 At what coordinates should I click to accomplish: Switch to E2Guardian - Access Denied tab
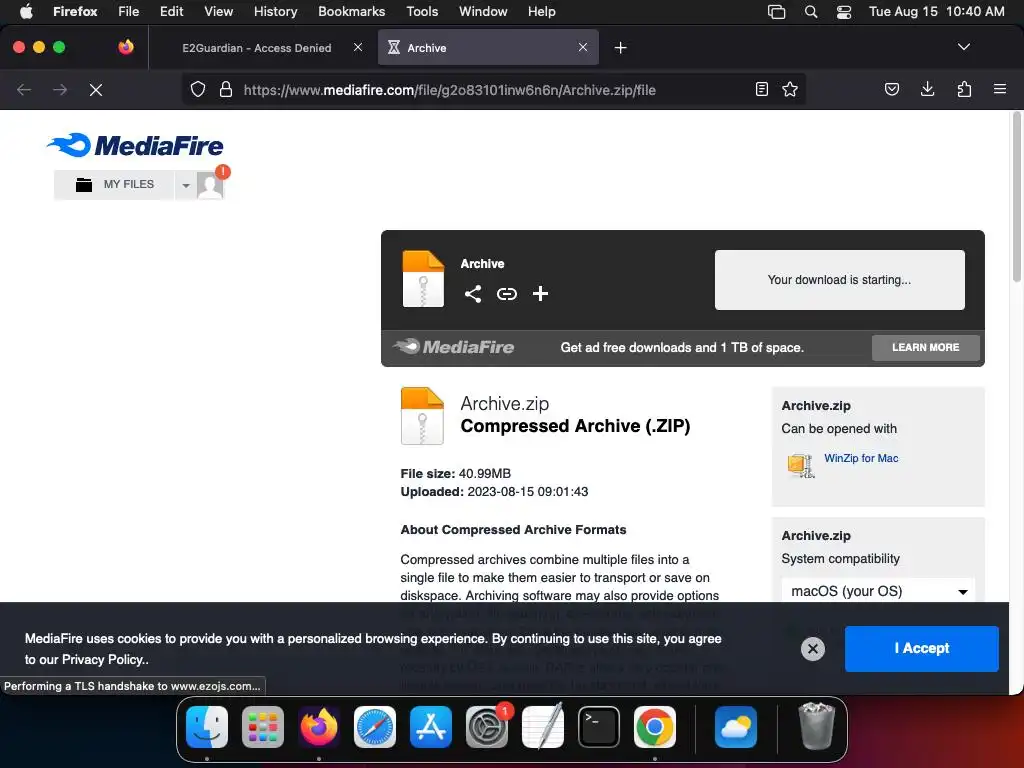(x=257, y=48)
